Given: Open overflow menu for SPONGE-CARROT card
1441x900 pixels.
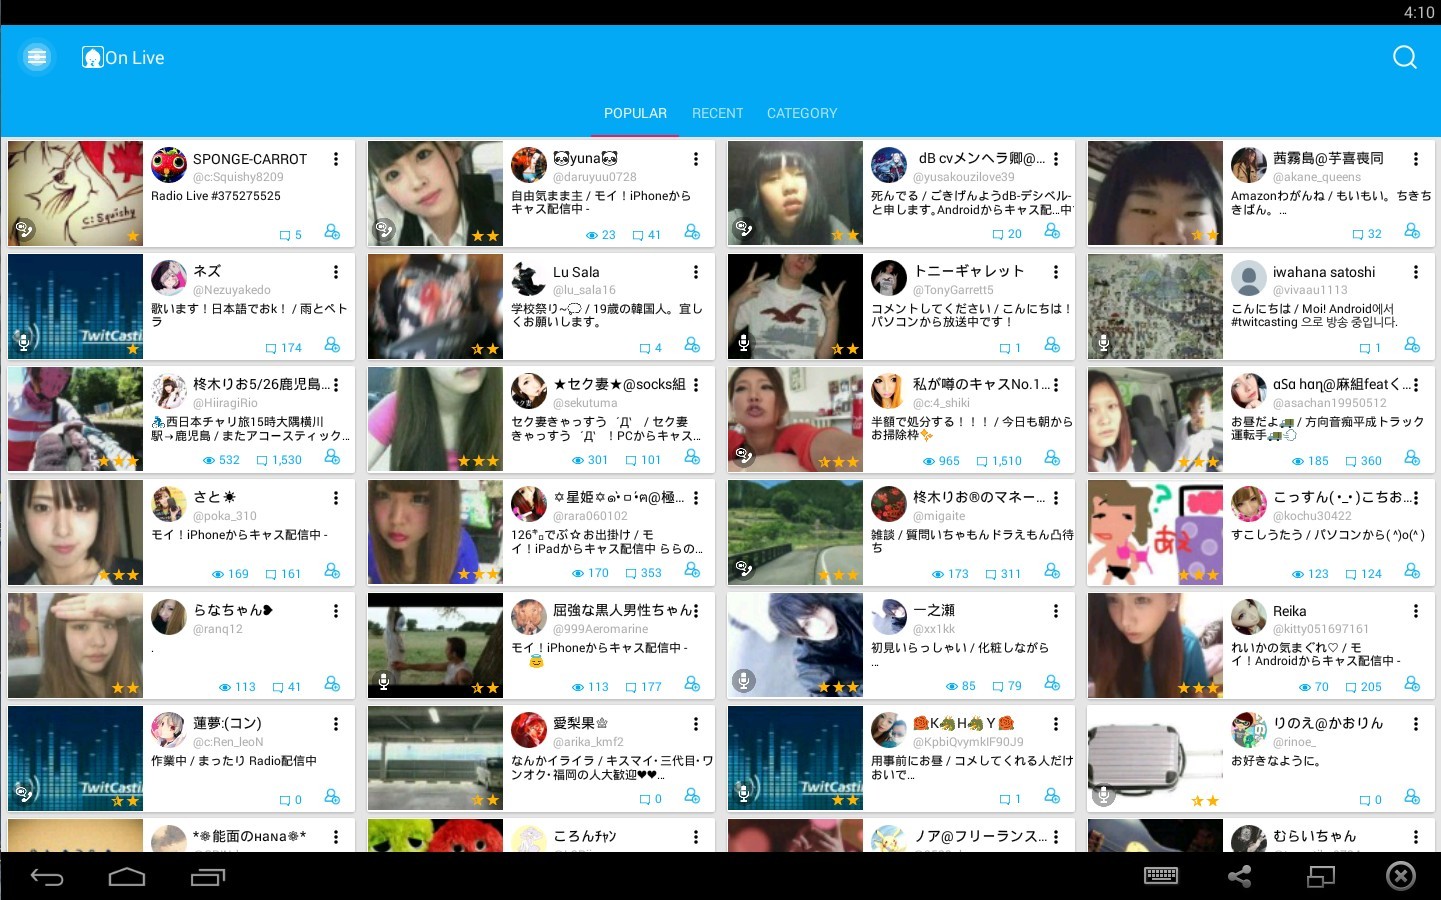Looking at the screenshot, I should (336, 159).
